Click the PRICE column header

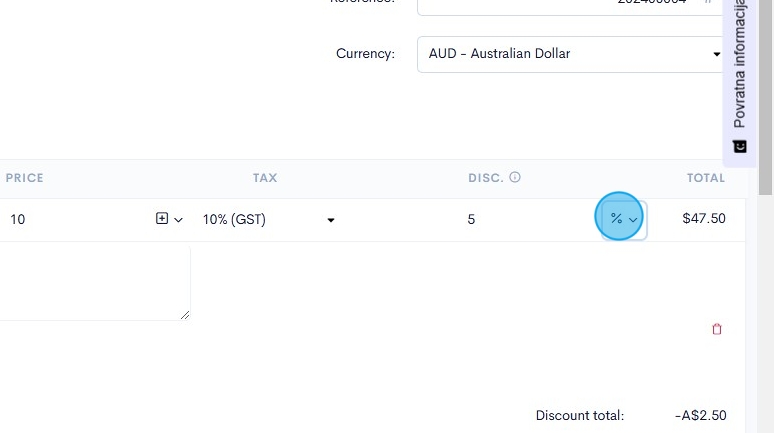coord(25,178)
